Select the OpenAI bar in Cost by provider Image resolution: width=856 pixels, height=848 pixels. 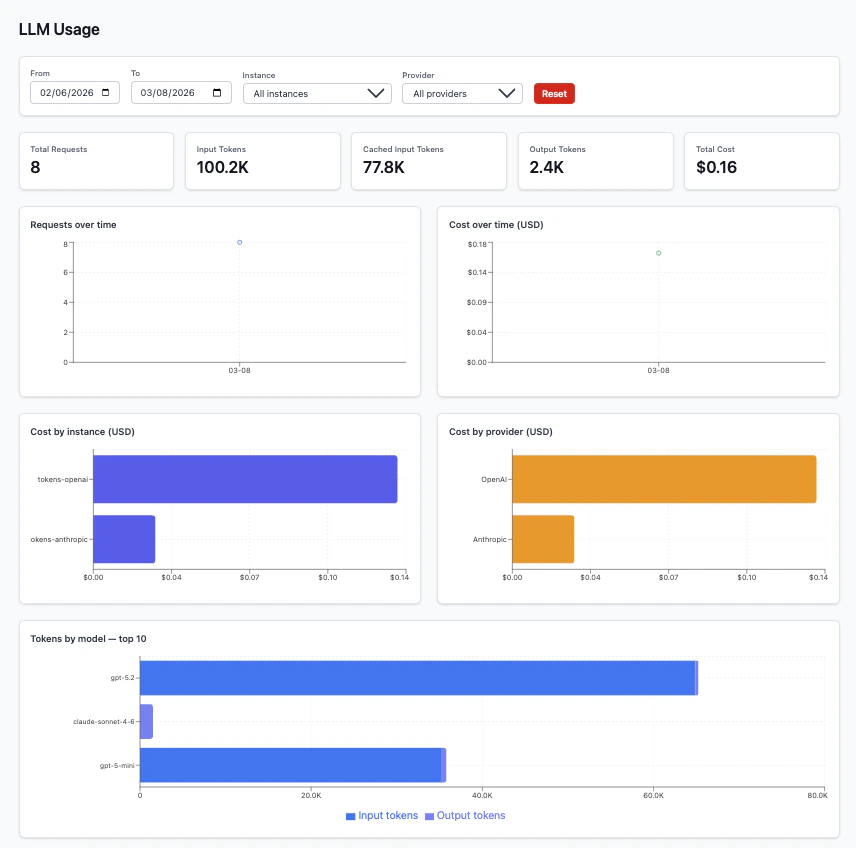[664, 479]
